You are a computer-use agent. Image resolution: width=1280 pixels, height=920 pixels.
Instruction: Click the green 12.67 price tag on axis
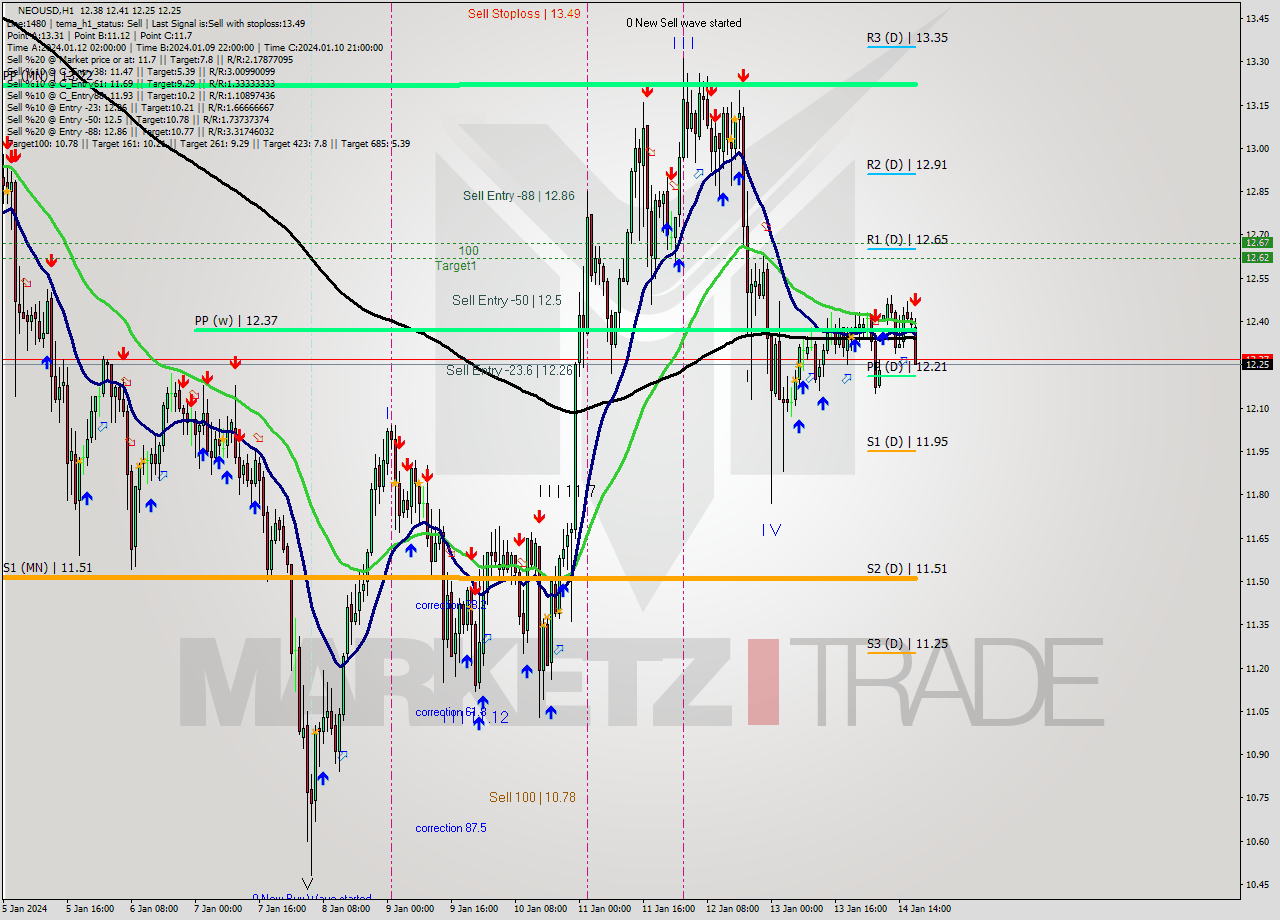click(1257, 242)
